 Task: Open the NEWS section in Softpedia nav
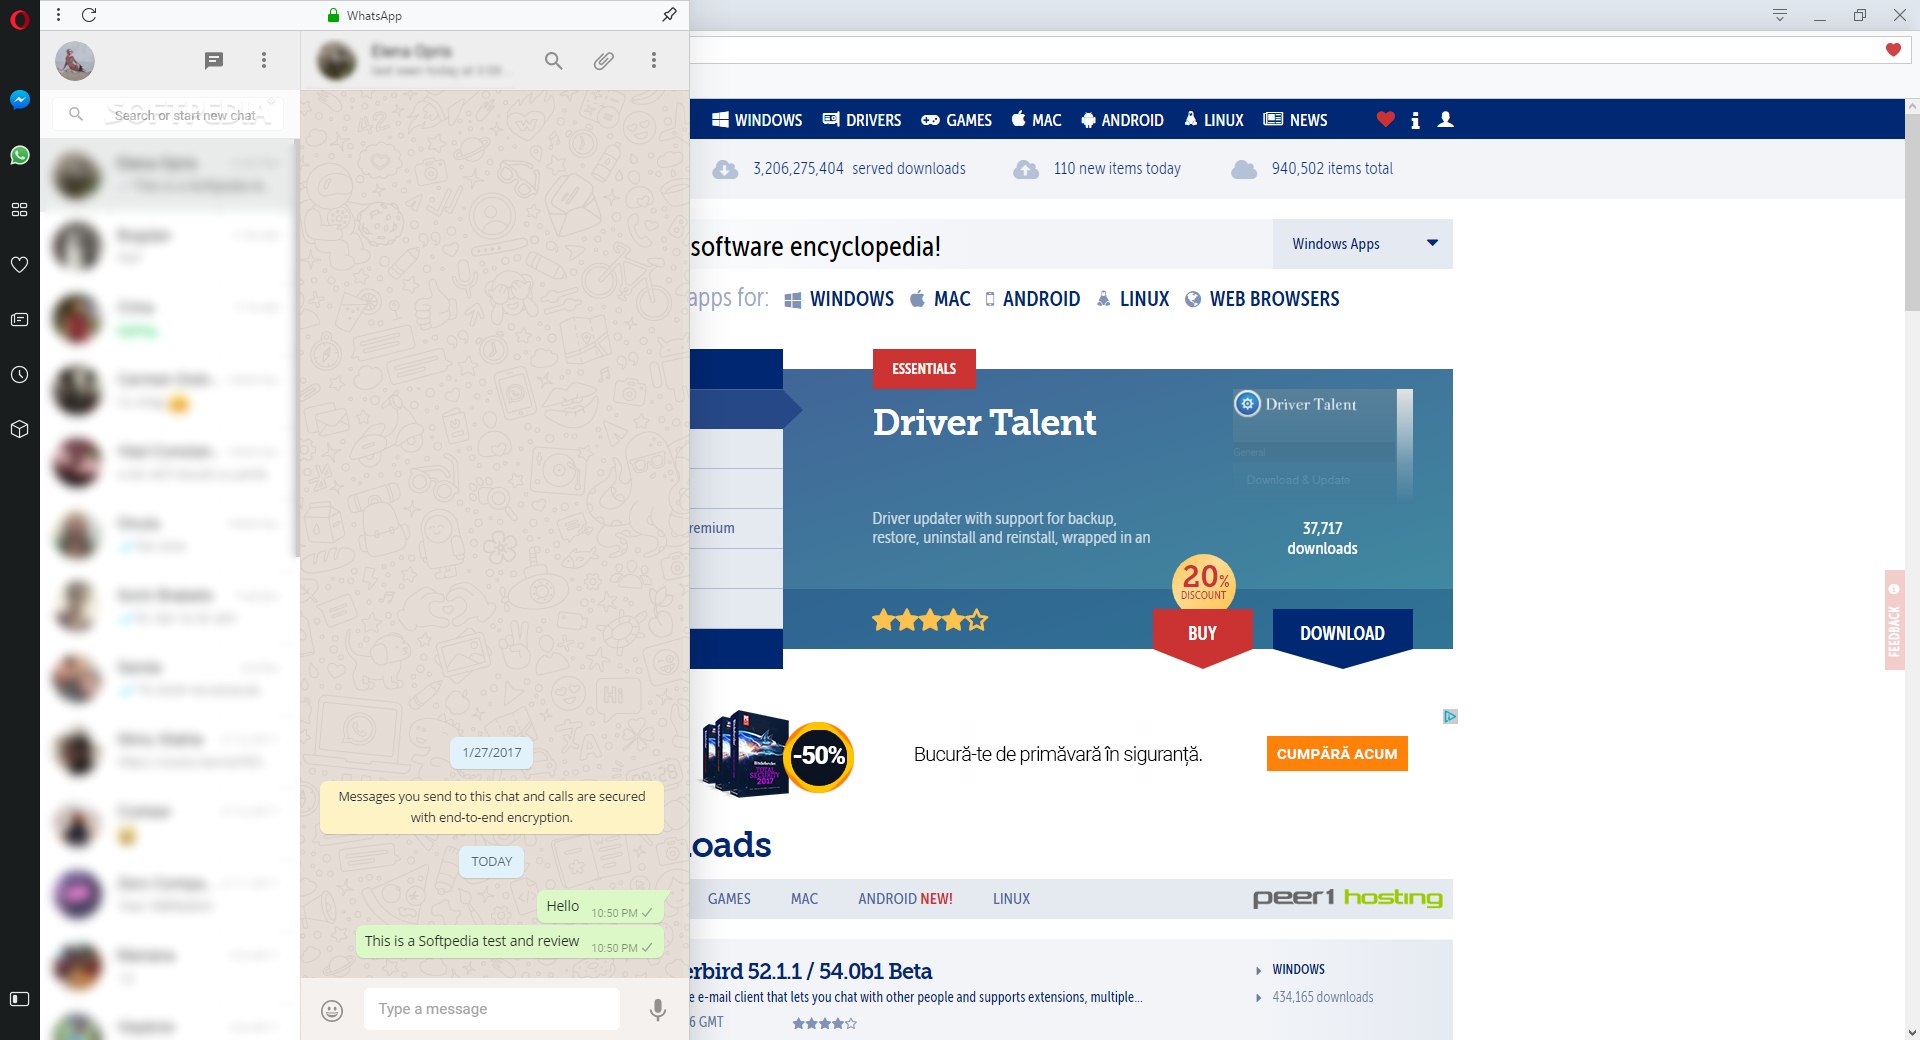(x=1296, y=120)
